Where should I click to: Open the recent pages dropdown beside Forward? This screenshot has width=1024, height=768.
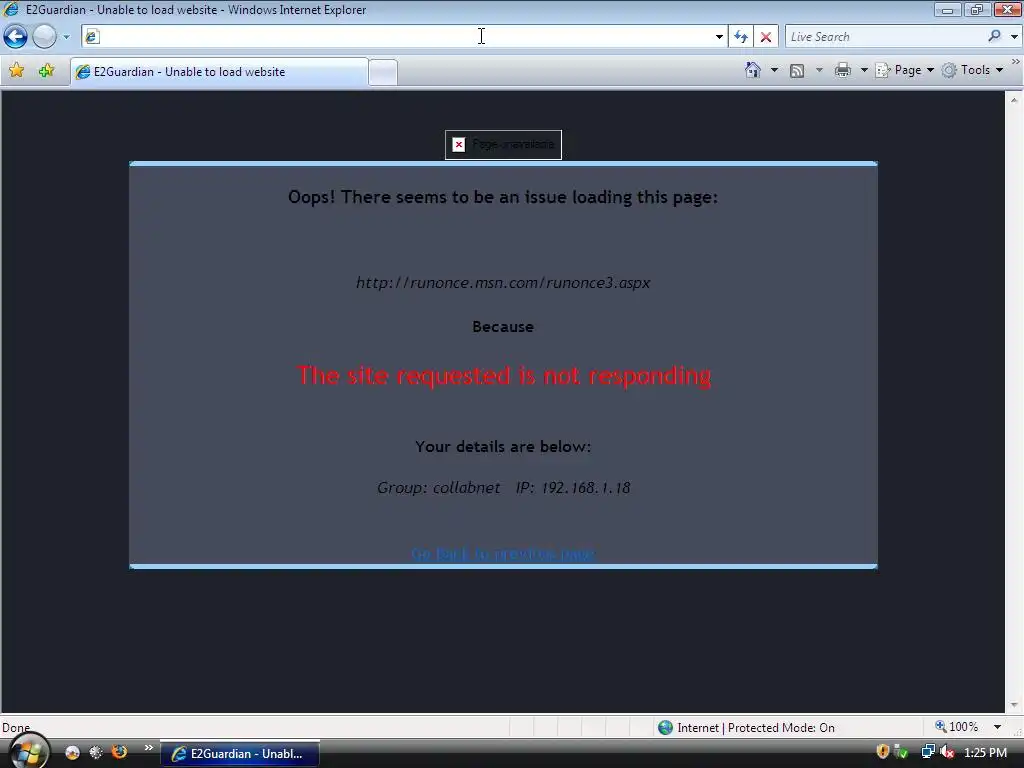point(66,37)
